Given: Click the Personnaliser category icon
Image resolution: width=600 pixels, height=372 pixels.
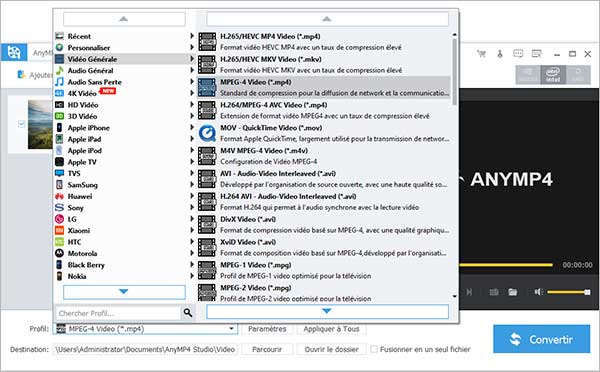Looking at the screenshot, I should [59, 47].
